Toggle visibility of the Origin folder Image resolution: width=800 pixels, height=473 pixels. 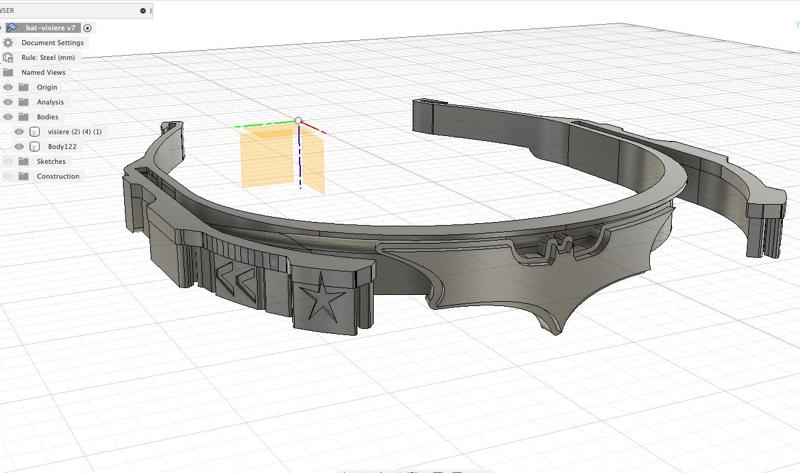coord(8,87)
